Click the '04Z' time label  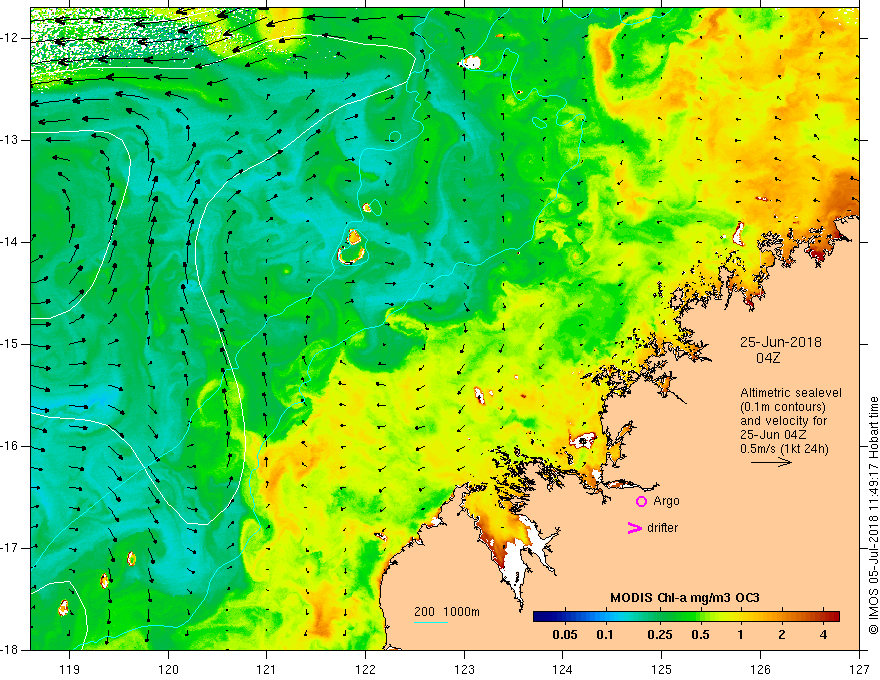click(x=768, y=358)
